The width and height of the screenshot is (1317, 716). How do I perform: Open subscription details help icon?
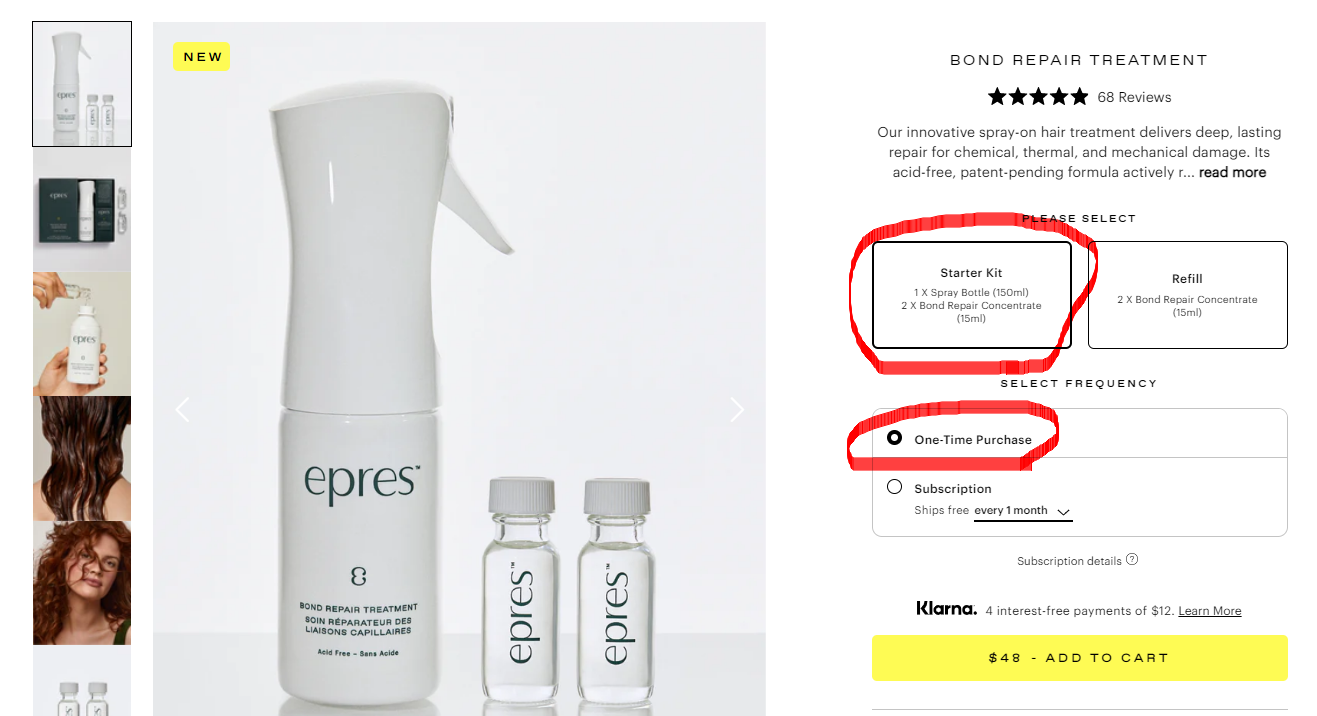(x=1132, y=560)
